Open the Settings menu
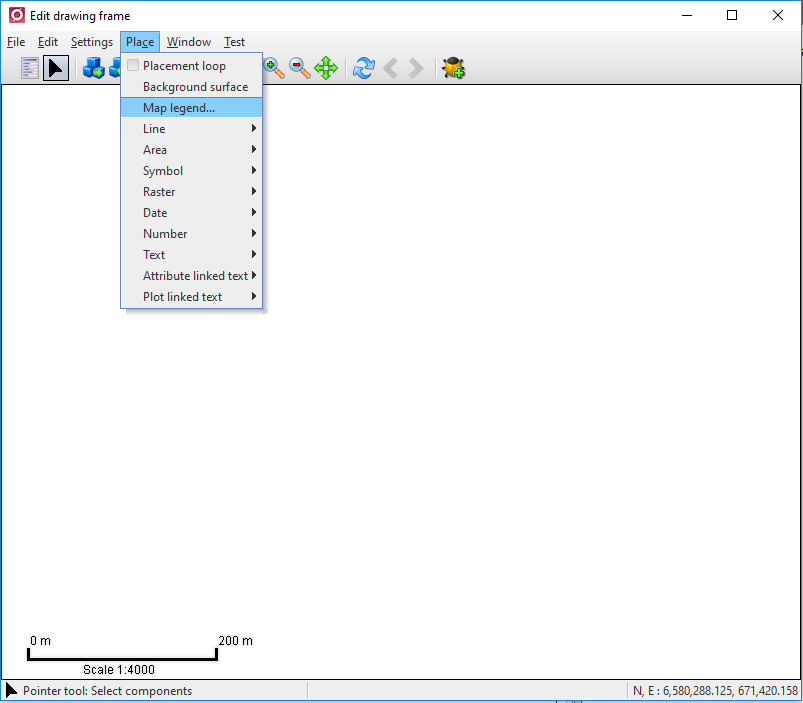803x703 pixels. [92, 42]
